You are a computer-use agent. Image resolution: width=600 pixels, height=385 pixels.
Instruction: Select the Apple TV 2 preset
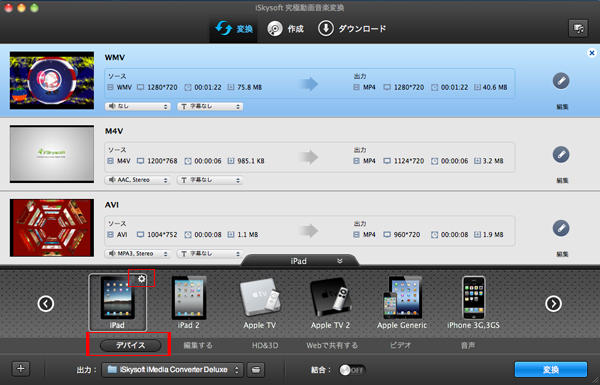pos(330,302)
